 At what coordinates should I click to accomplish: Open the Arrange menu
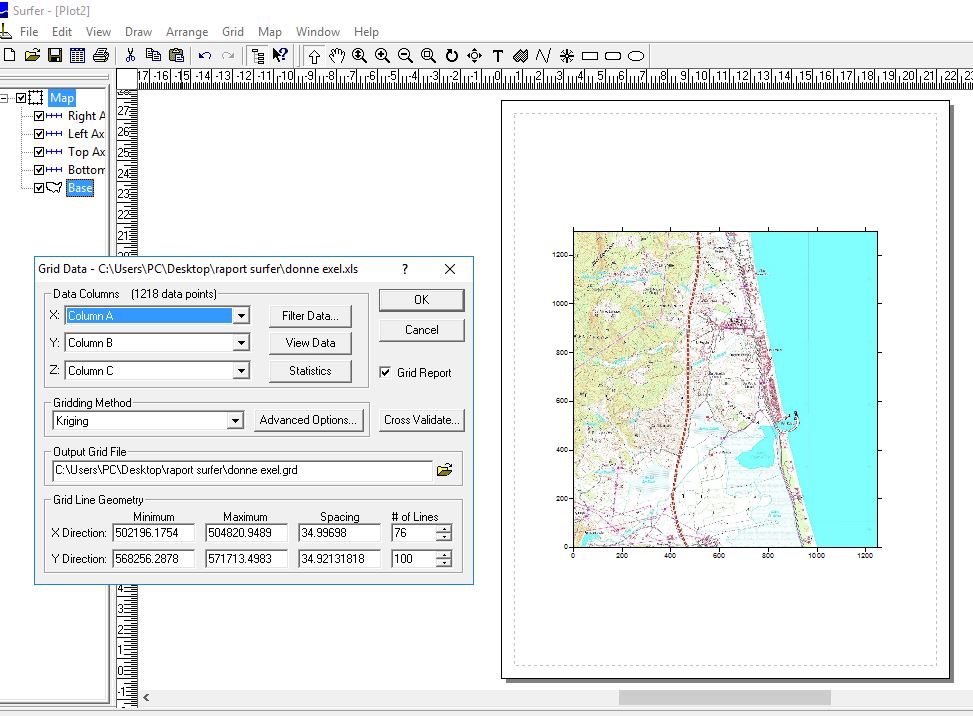pyautogui.click(x=187, y=32)
